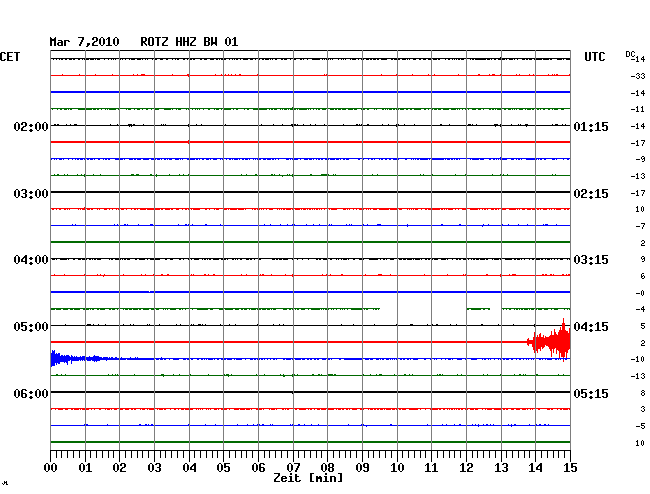
Task: Click minute-axis tick label "04"
Action: 189,467
